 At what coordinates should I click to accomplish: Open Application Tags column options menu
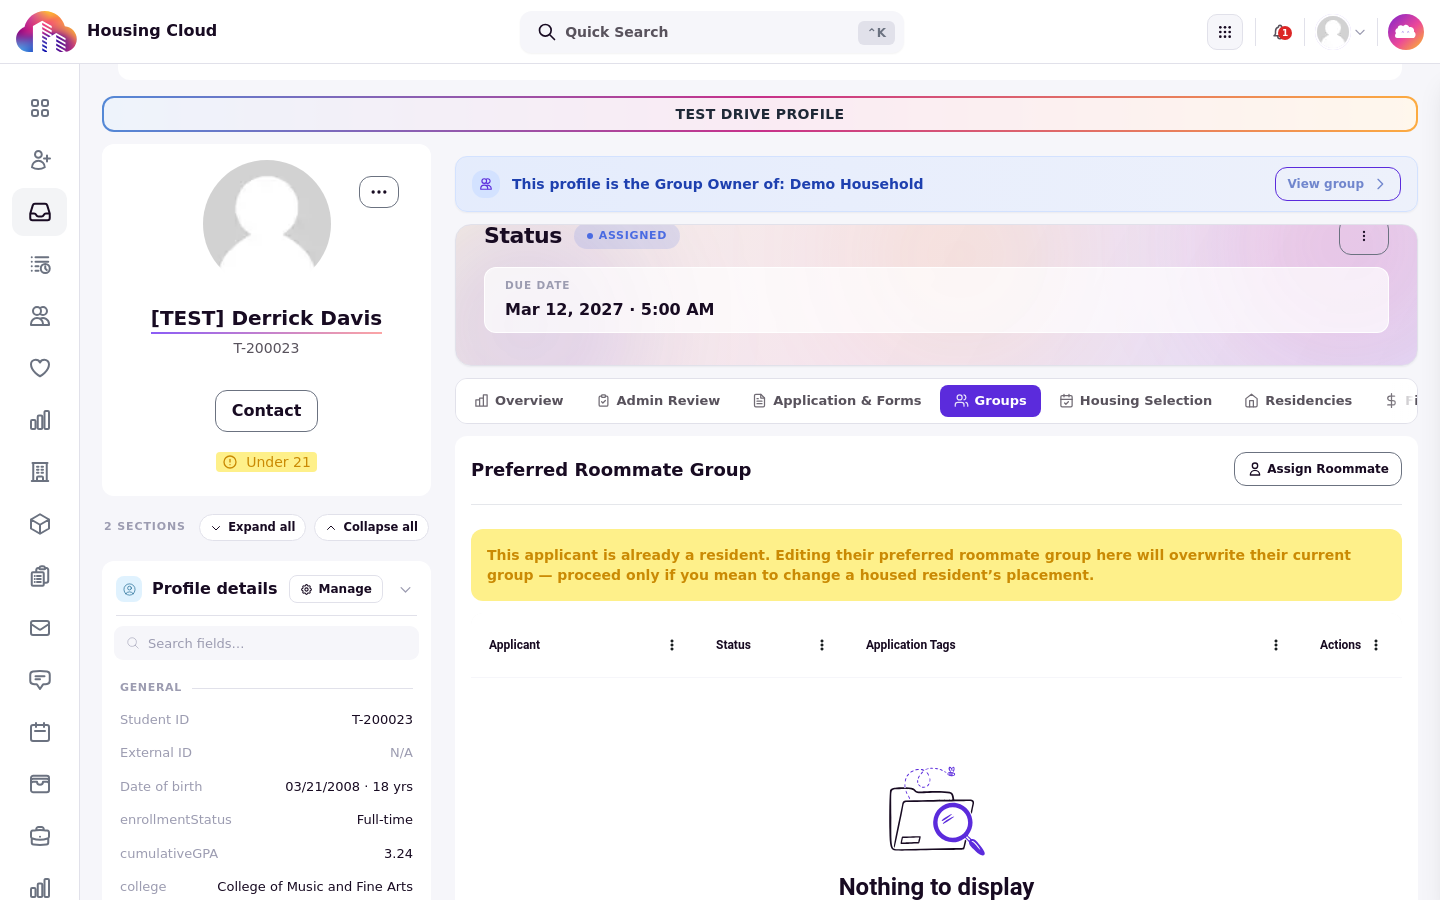[x=1276, y=645]
